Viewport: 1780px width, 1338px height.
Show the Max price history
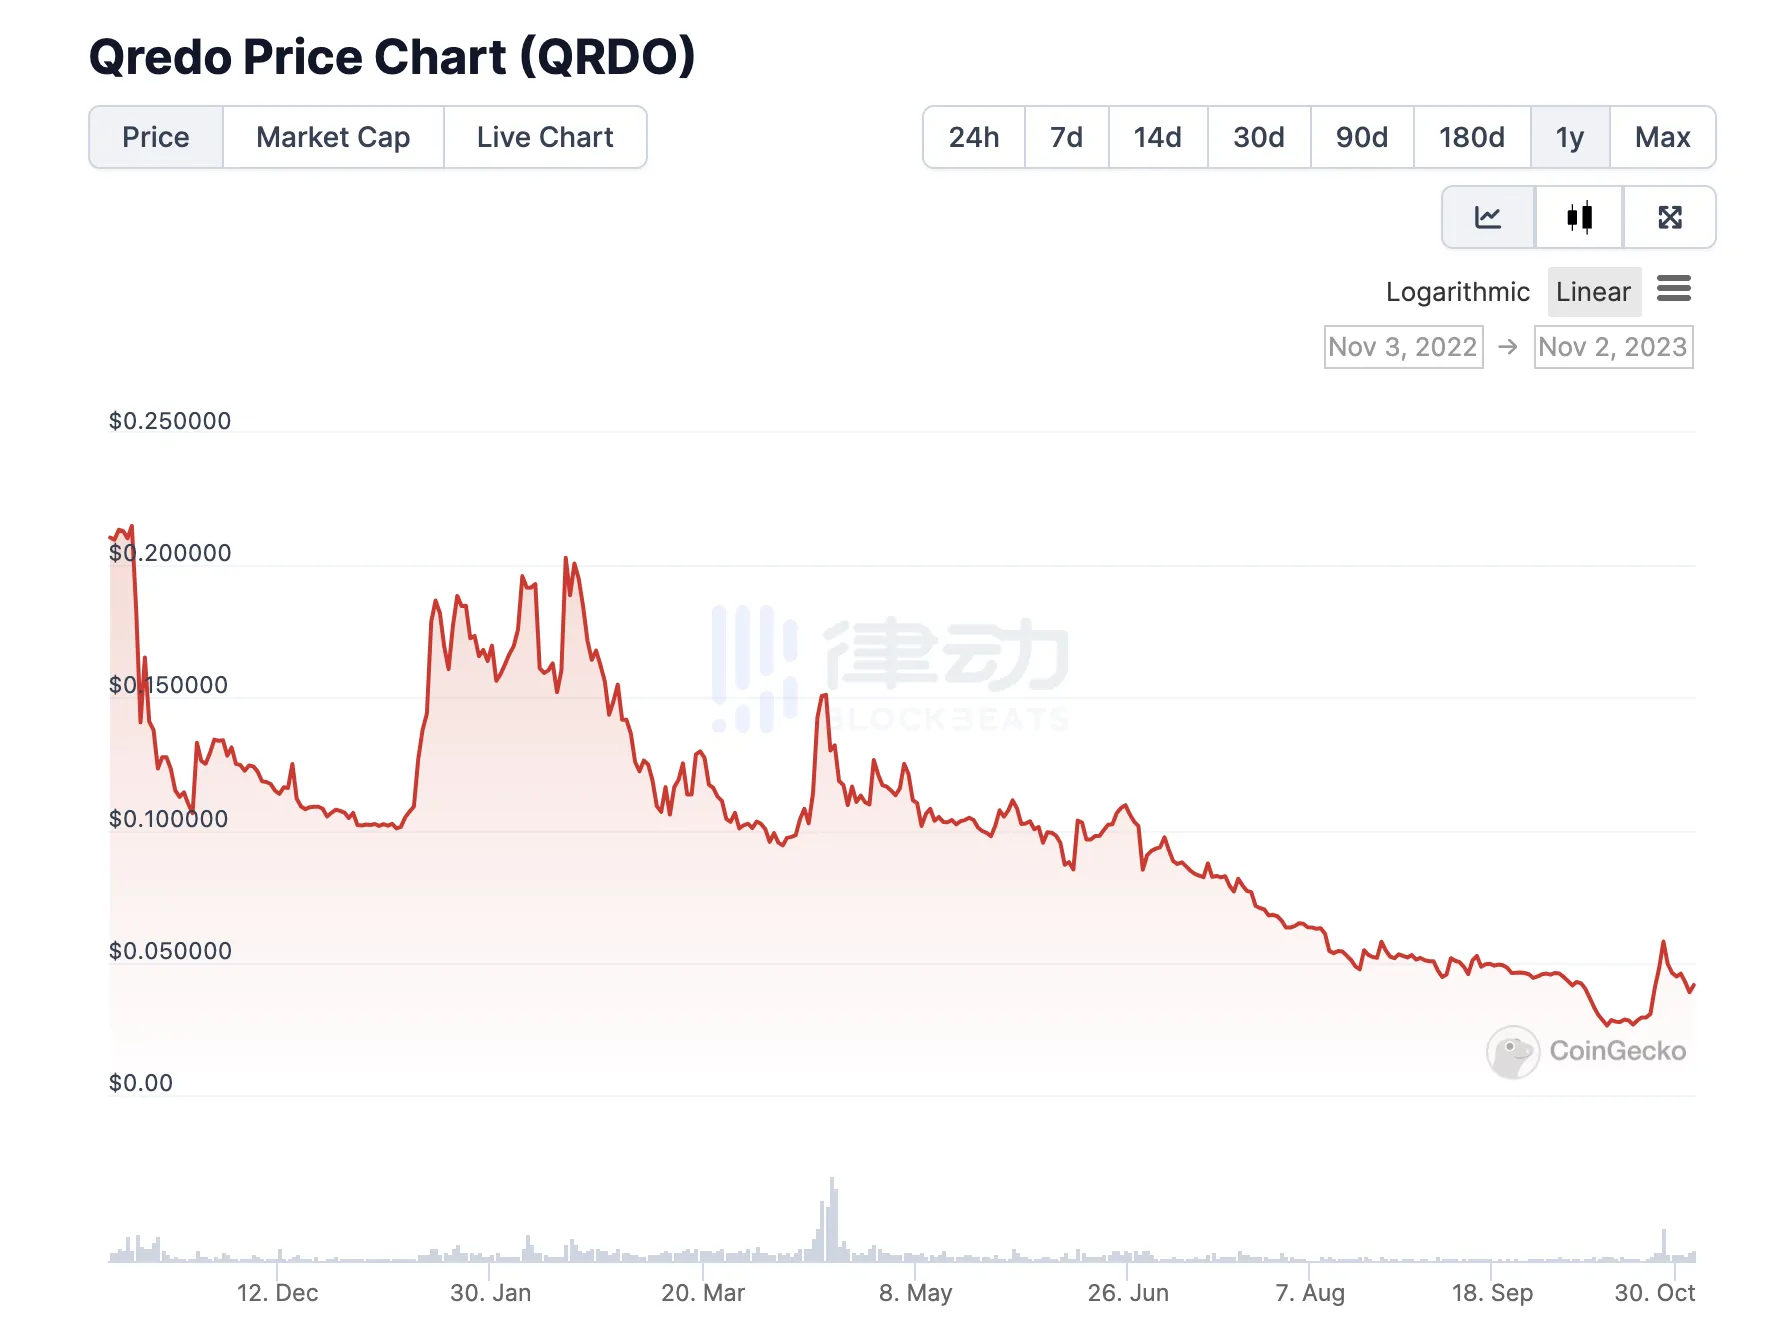click(1662, 137)
